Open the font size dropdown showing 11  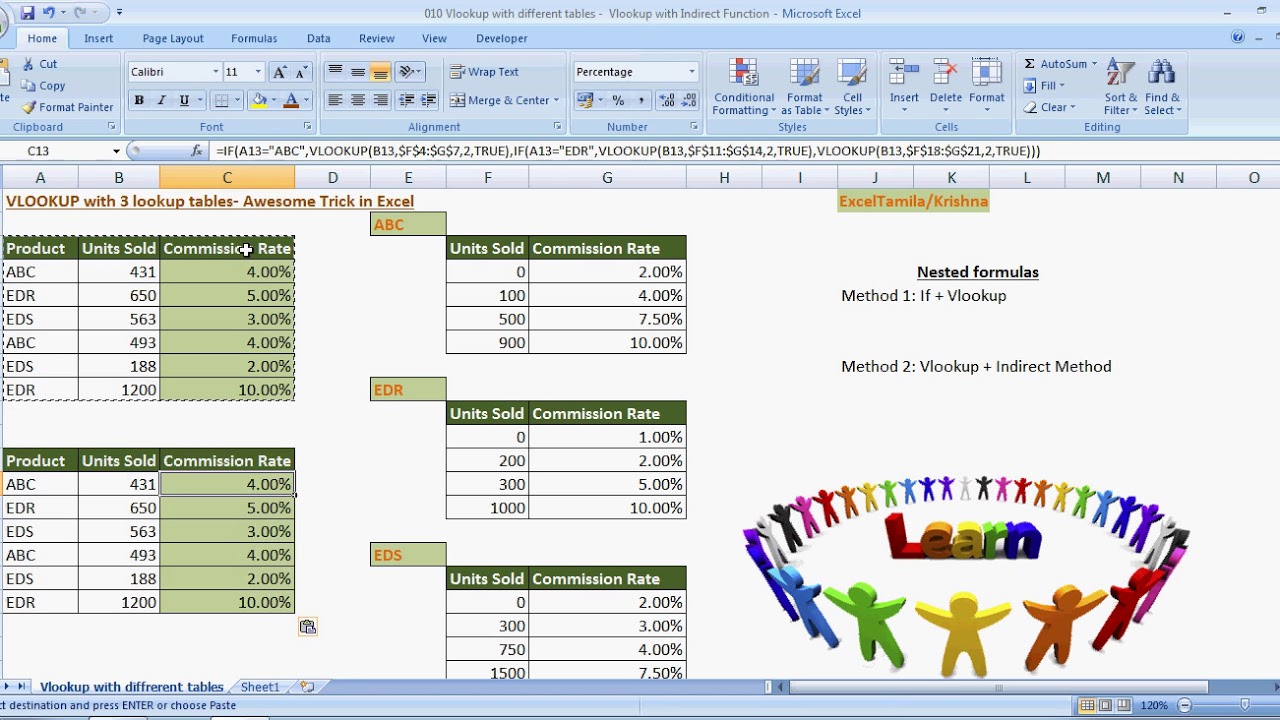pos(258,72)
